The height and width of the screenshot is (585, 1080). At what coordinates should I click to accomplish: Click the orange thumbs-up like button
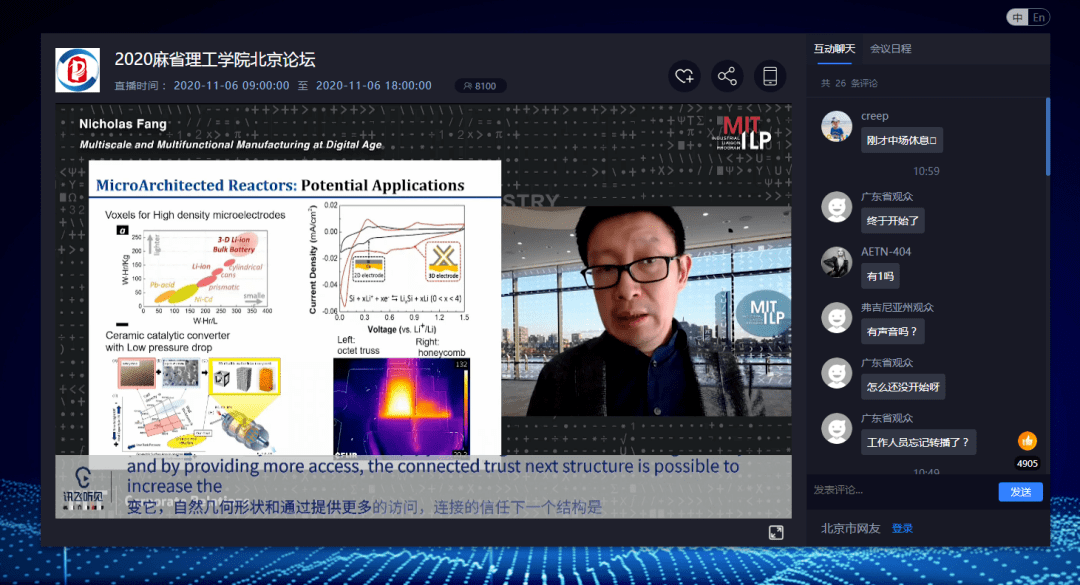(x=1027, y=440)
